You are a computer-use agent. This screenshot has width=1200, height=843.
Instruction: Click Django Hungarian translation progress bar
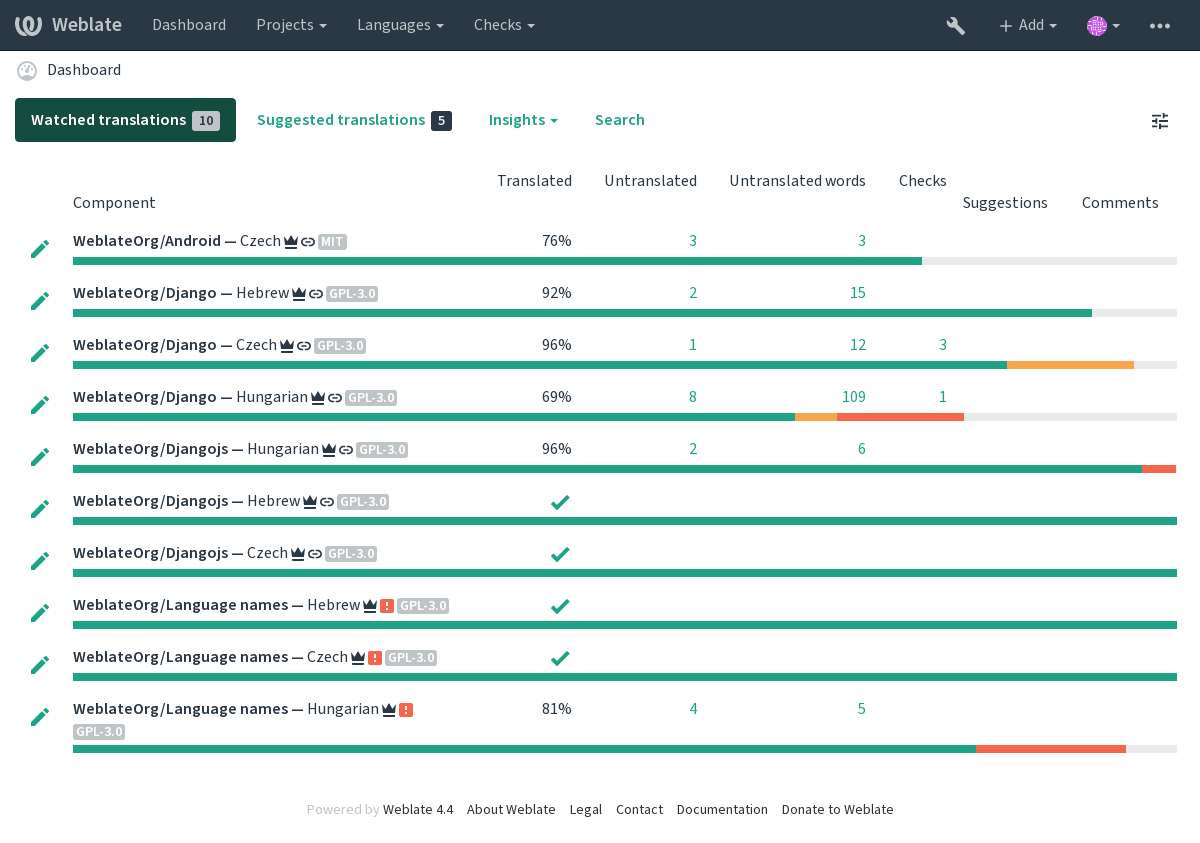(625, 417)
